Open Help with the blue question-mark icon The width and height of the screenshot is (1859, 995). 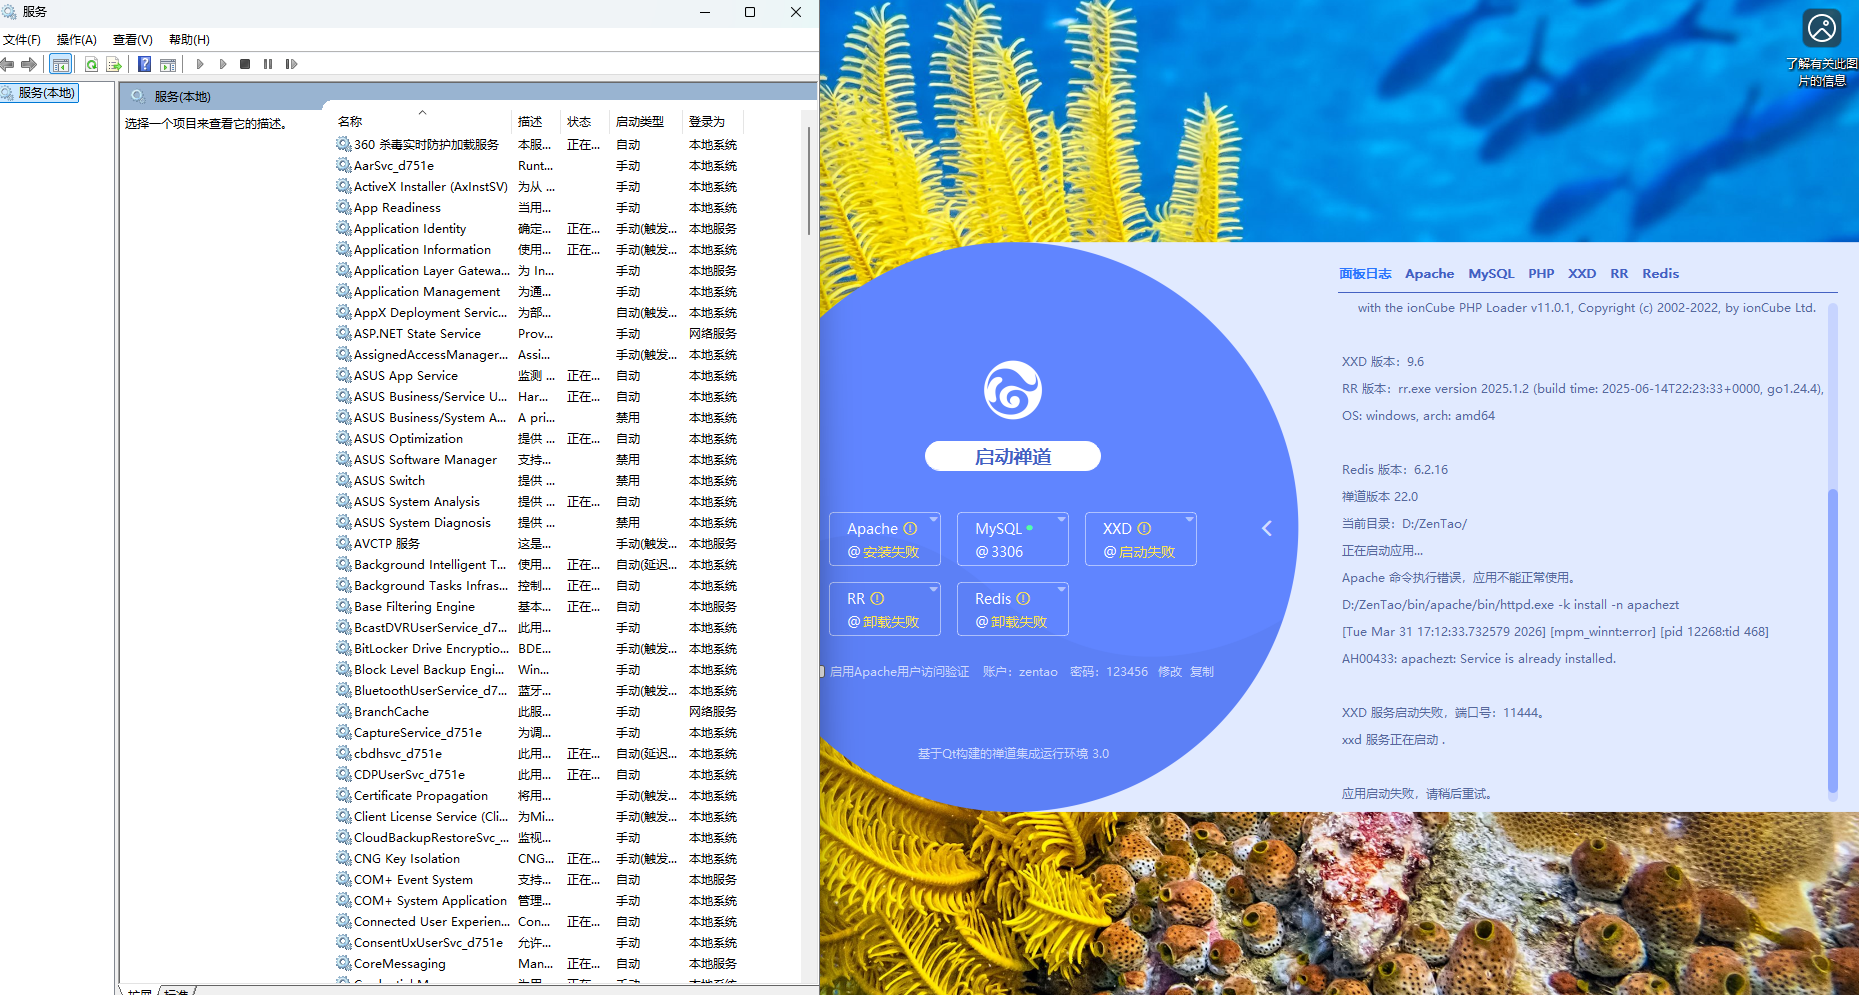145,64
